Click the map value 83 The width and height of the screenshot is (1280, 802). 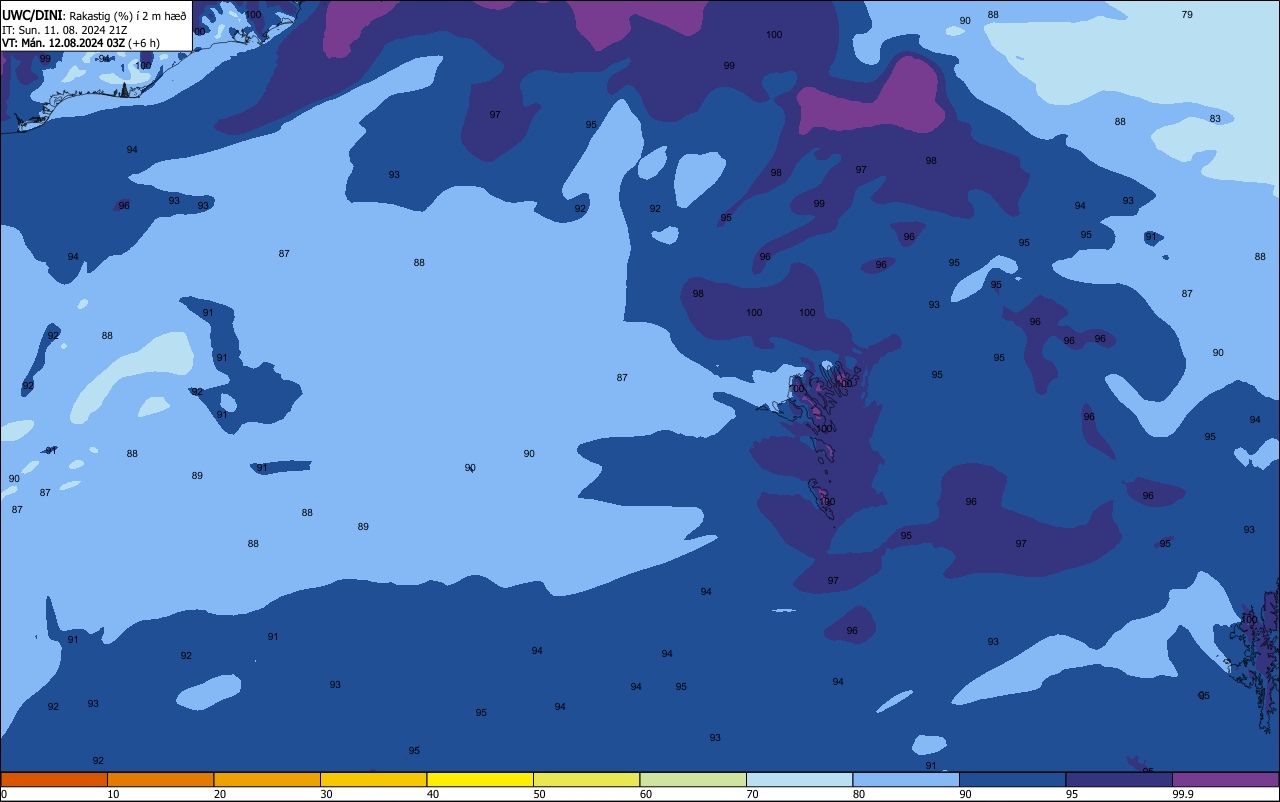pyautogui.click(x=1215, y=119)
